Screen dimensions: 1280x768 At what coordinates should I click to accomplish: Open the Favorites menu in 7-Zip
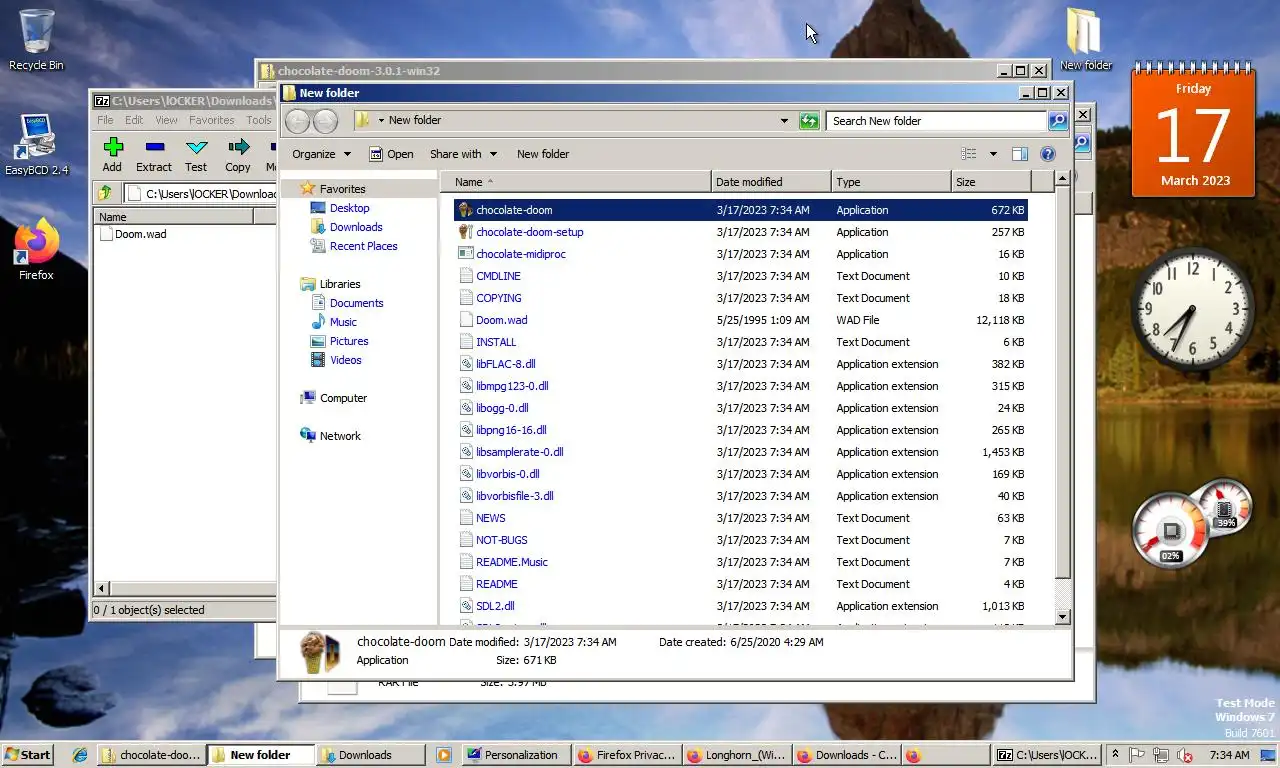click(212, 120)
